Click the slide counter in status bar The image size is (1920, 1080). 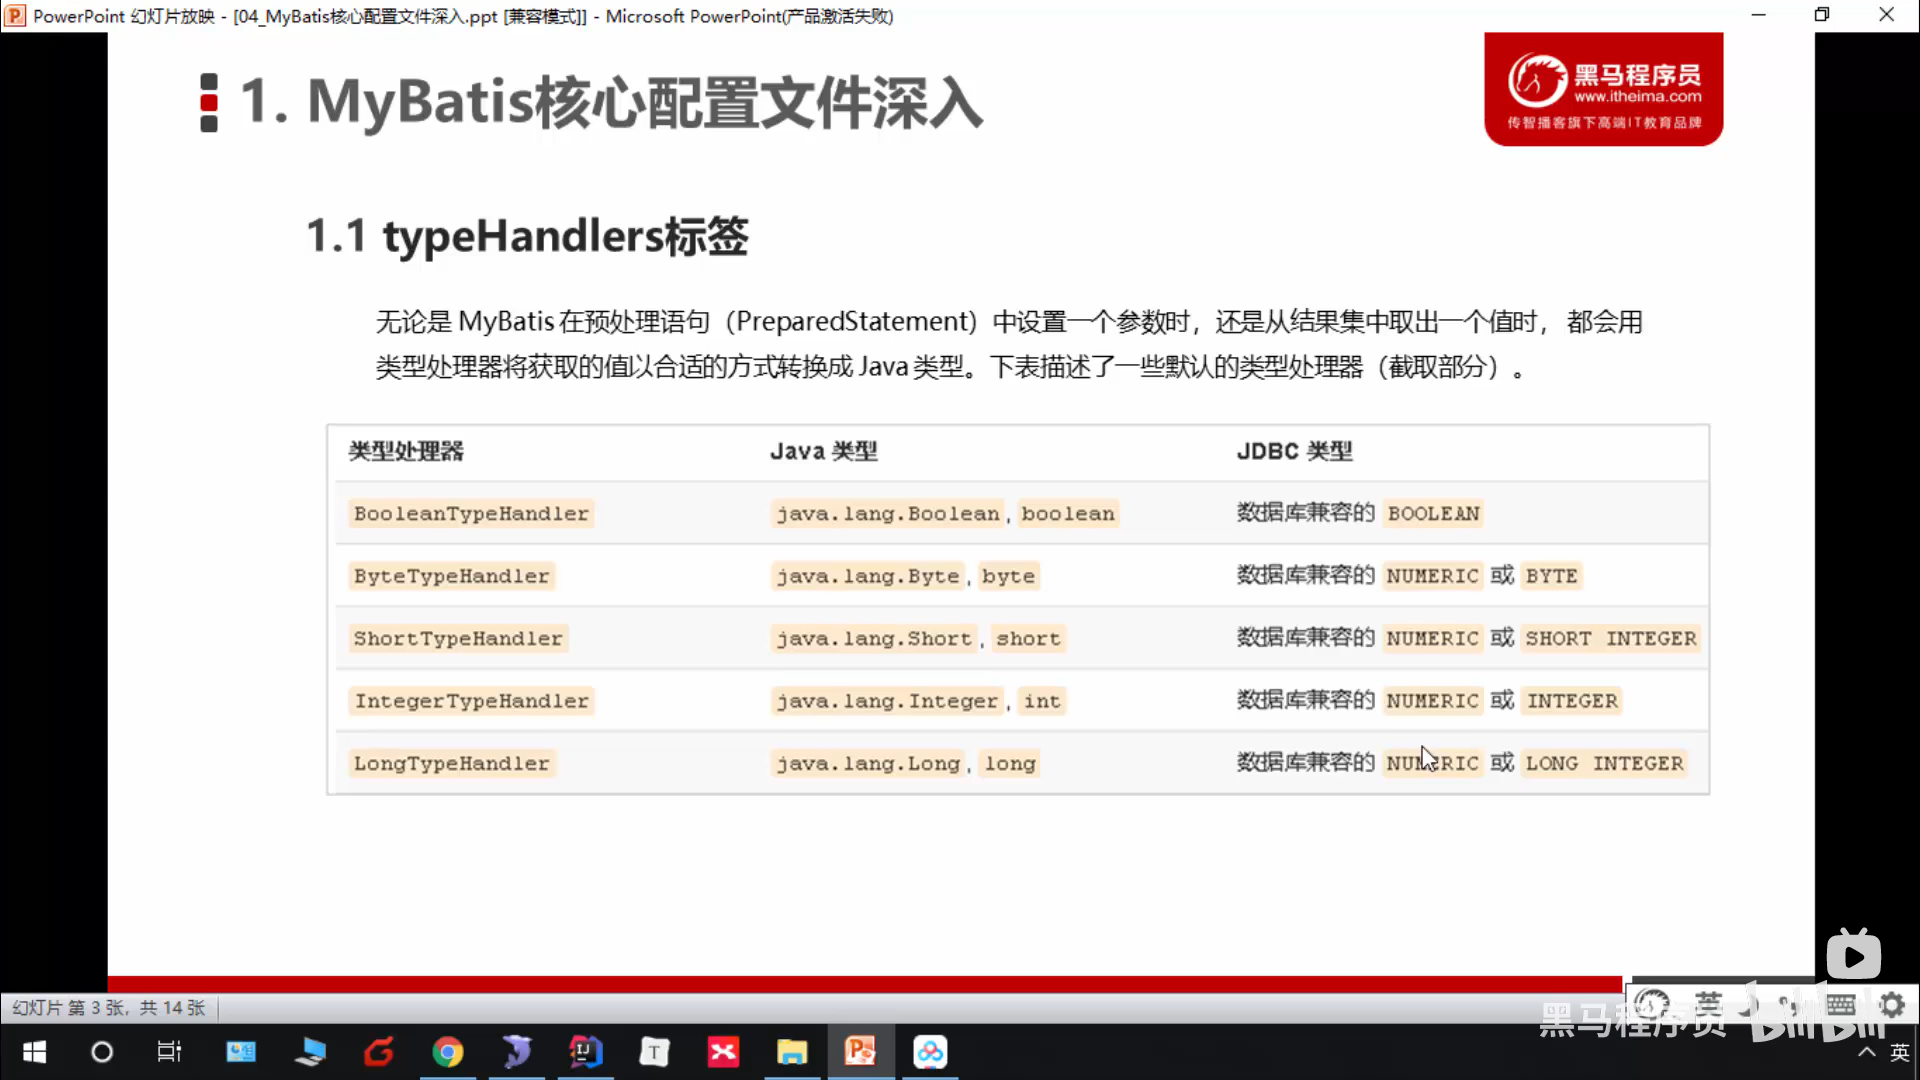tap(109, 1007)
